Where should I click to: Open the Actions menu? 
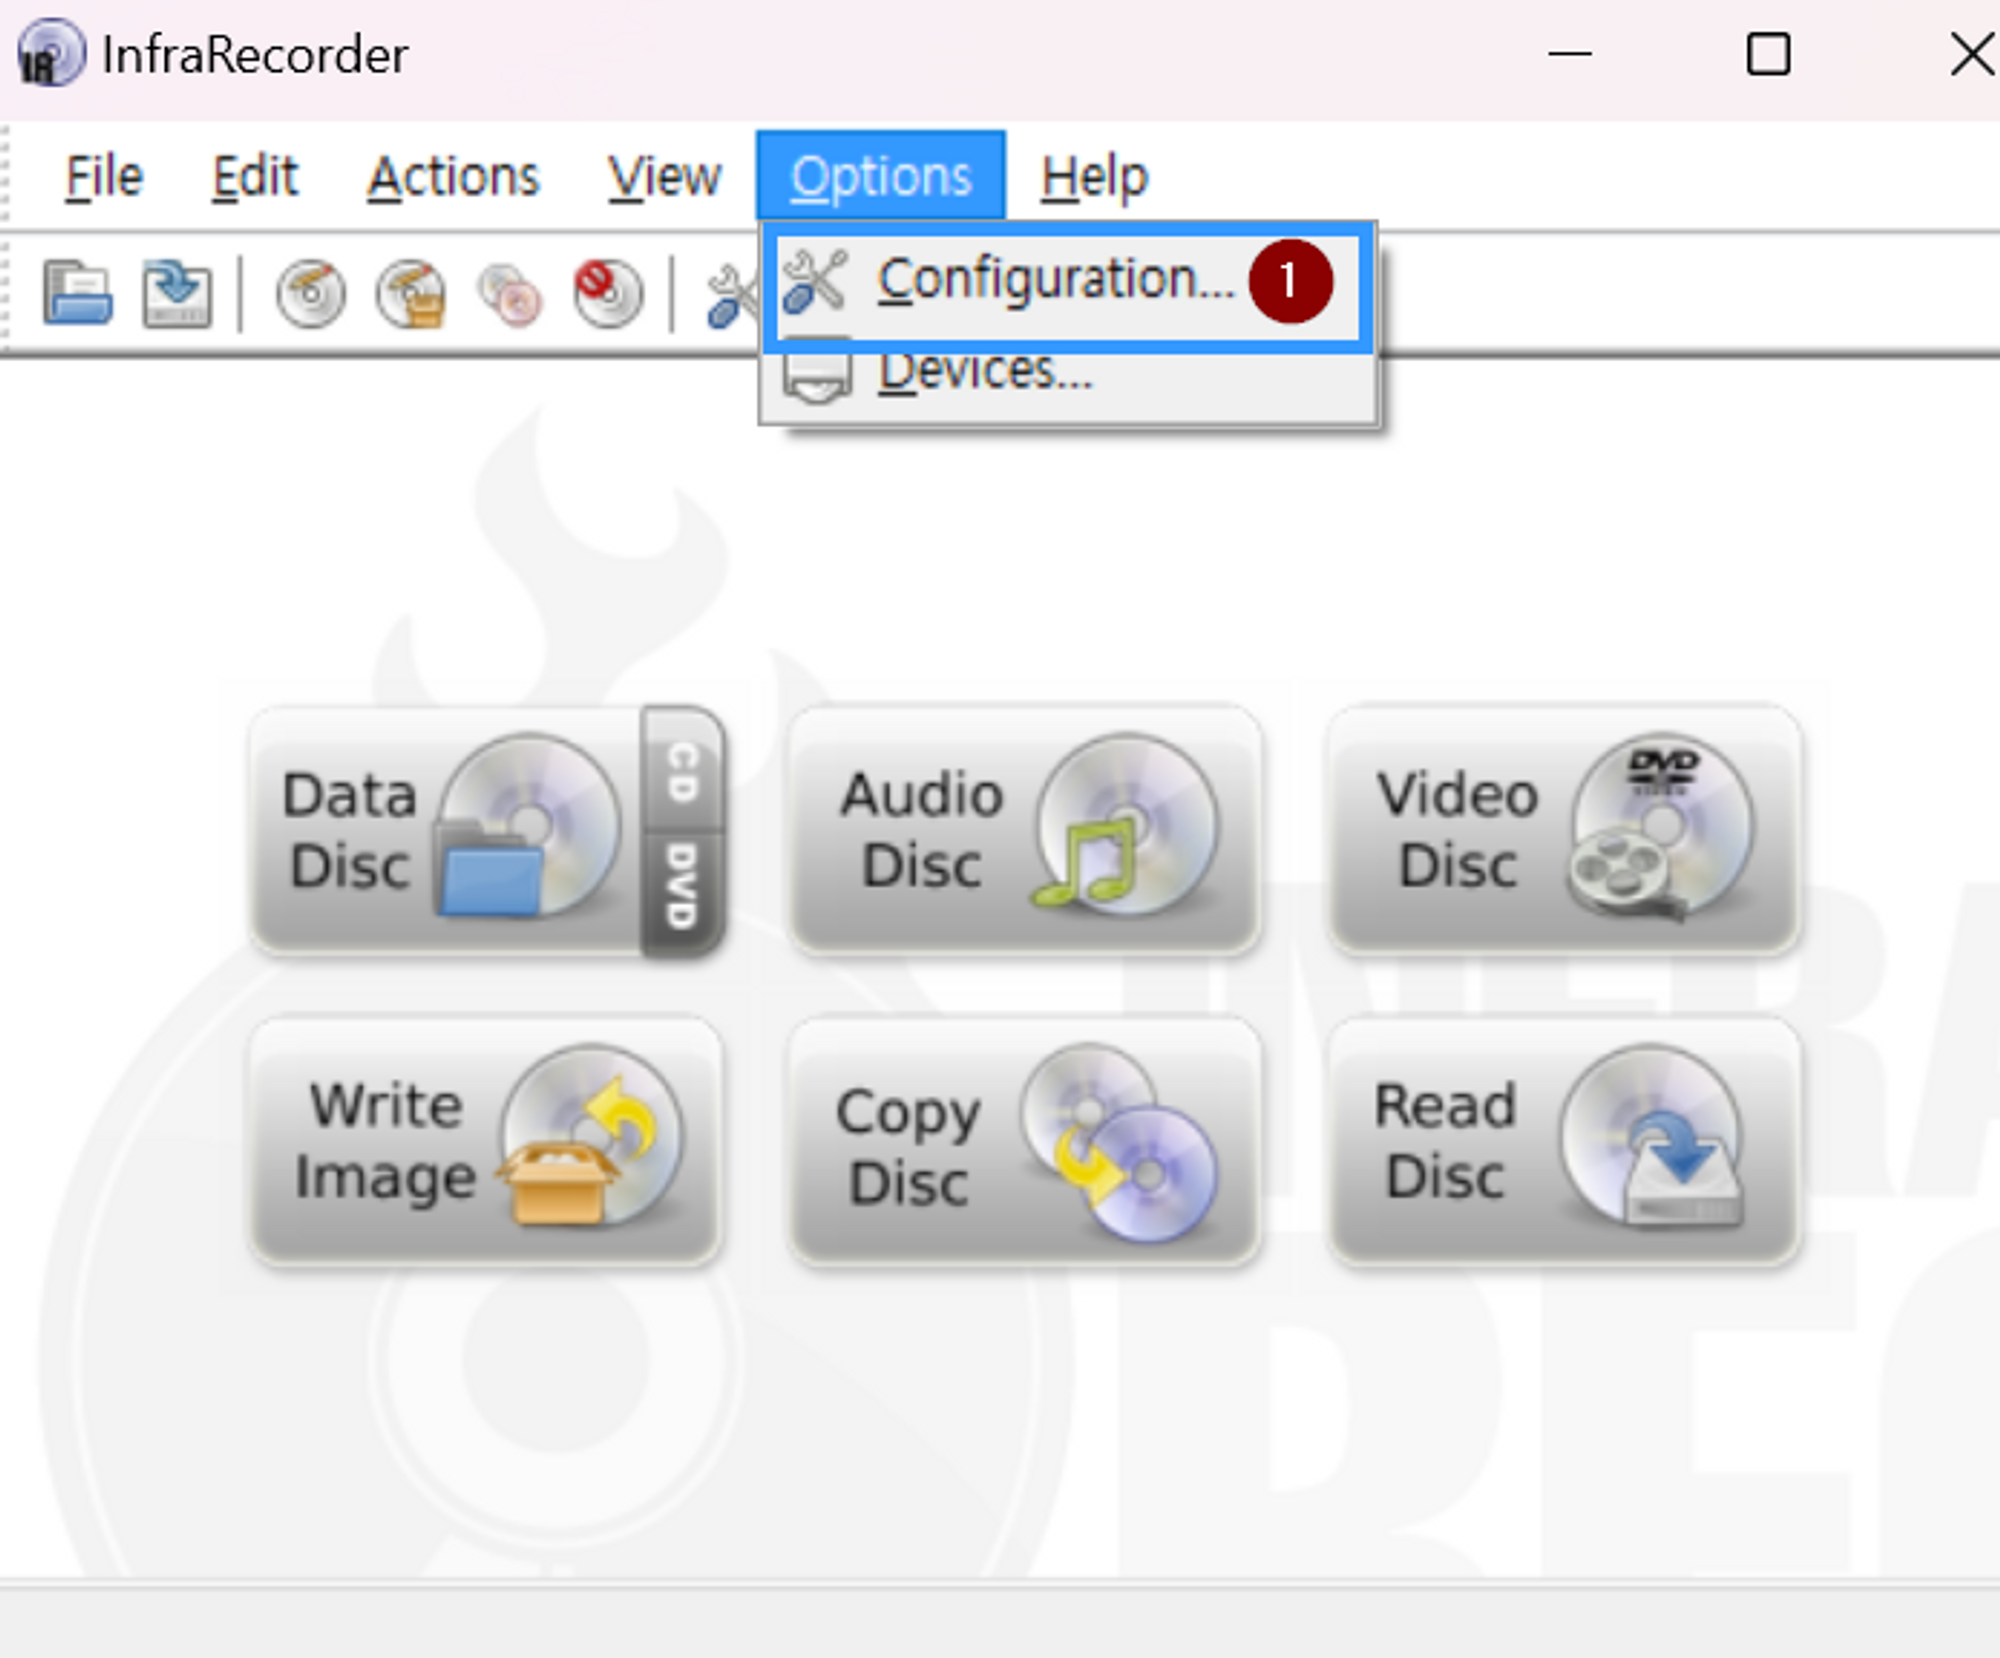pyautogui.click(x=453, y=177)
